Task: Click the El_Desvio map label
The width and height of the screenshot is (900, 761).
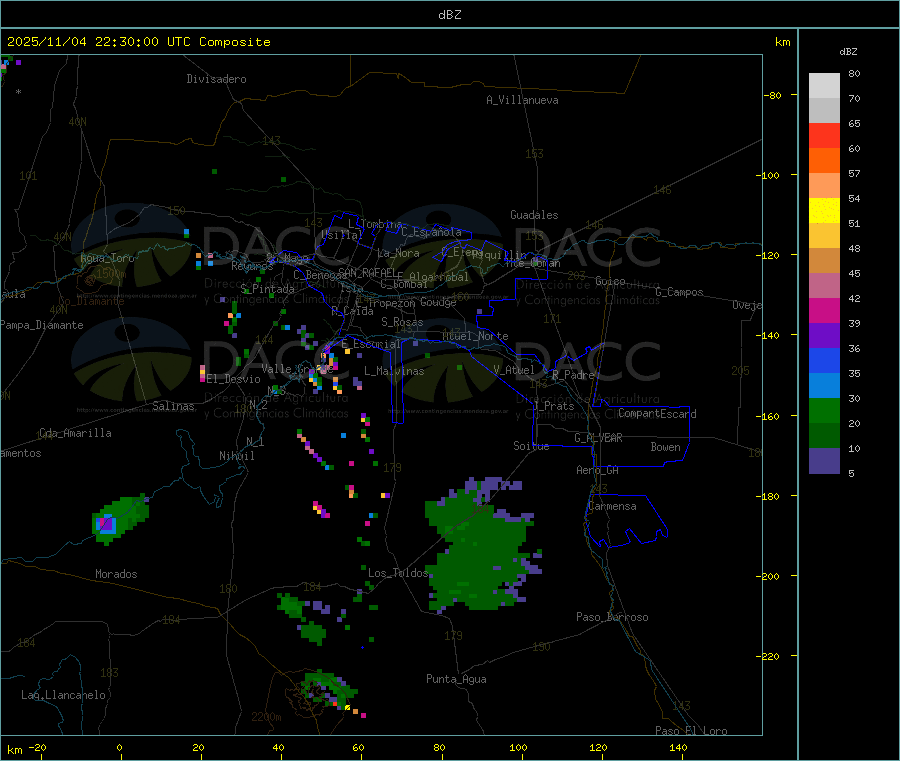Action: coord(234,379)
